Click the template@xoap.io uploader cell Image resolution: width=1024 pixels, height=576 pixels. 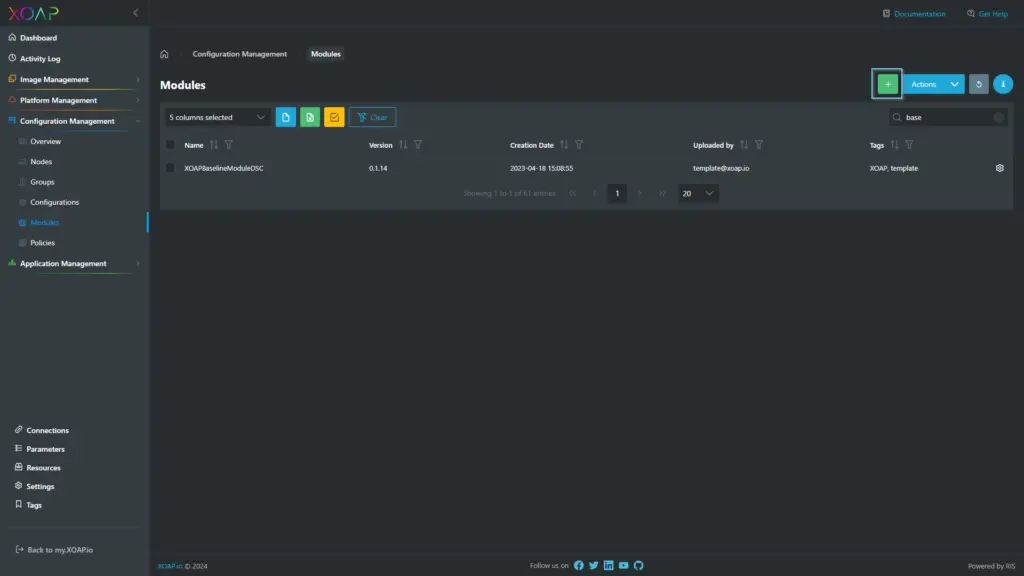(x=720, y=168)
